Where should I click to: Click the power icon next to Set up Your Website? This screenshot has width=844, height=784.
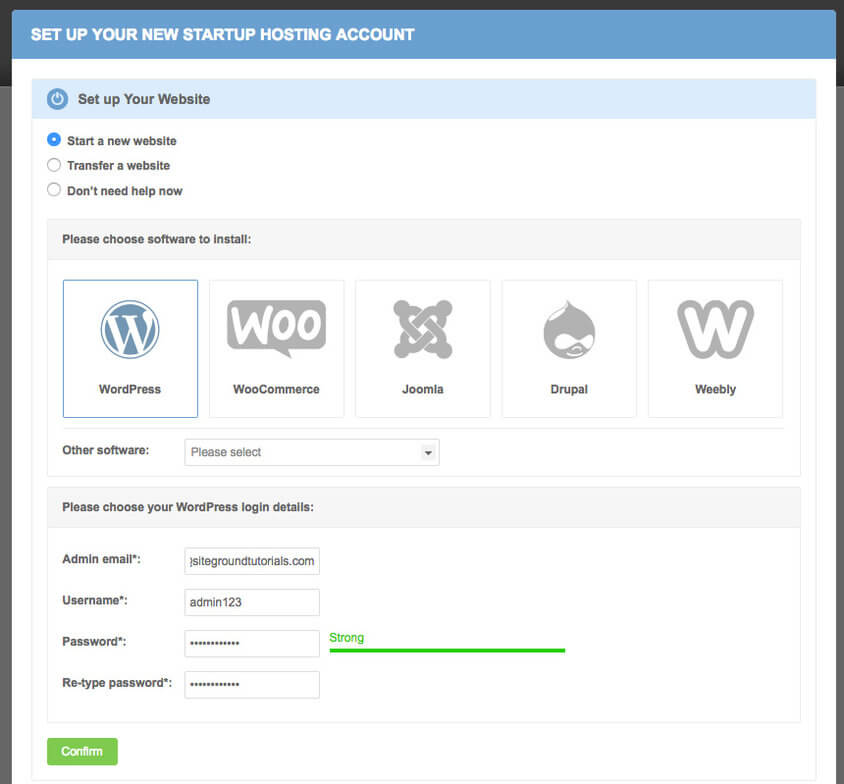point(59,99)
